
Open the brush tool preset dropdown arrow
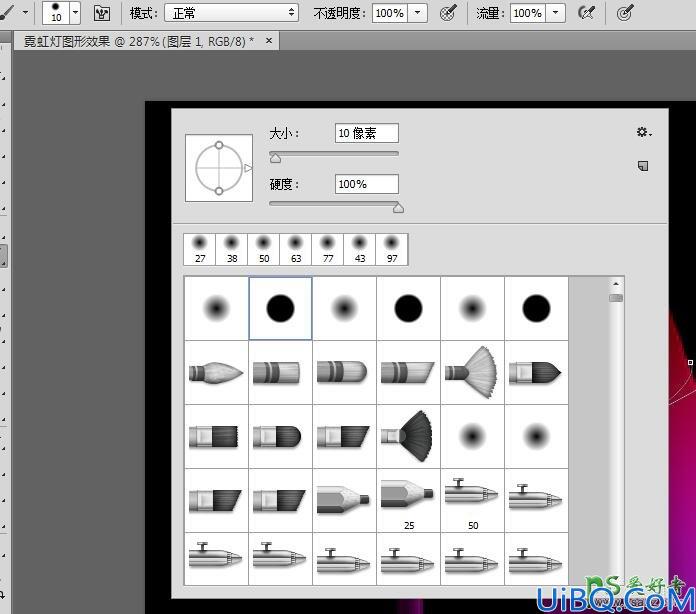click(x=25, y=12)
